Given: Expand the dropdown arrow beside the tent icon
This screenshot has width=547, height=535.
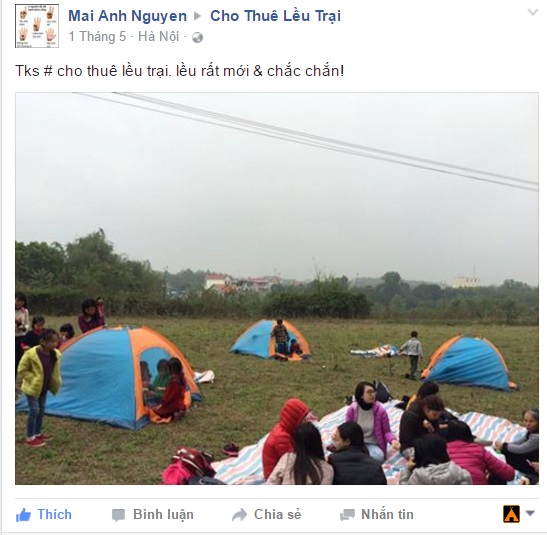Looking at the screenshot, I should point(530,513).
